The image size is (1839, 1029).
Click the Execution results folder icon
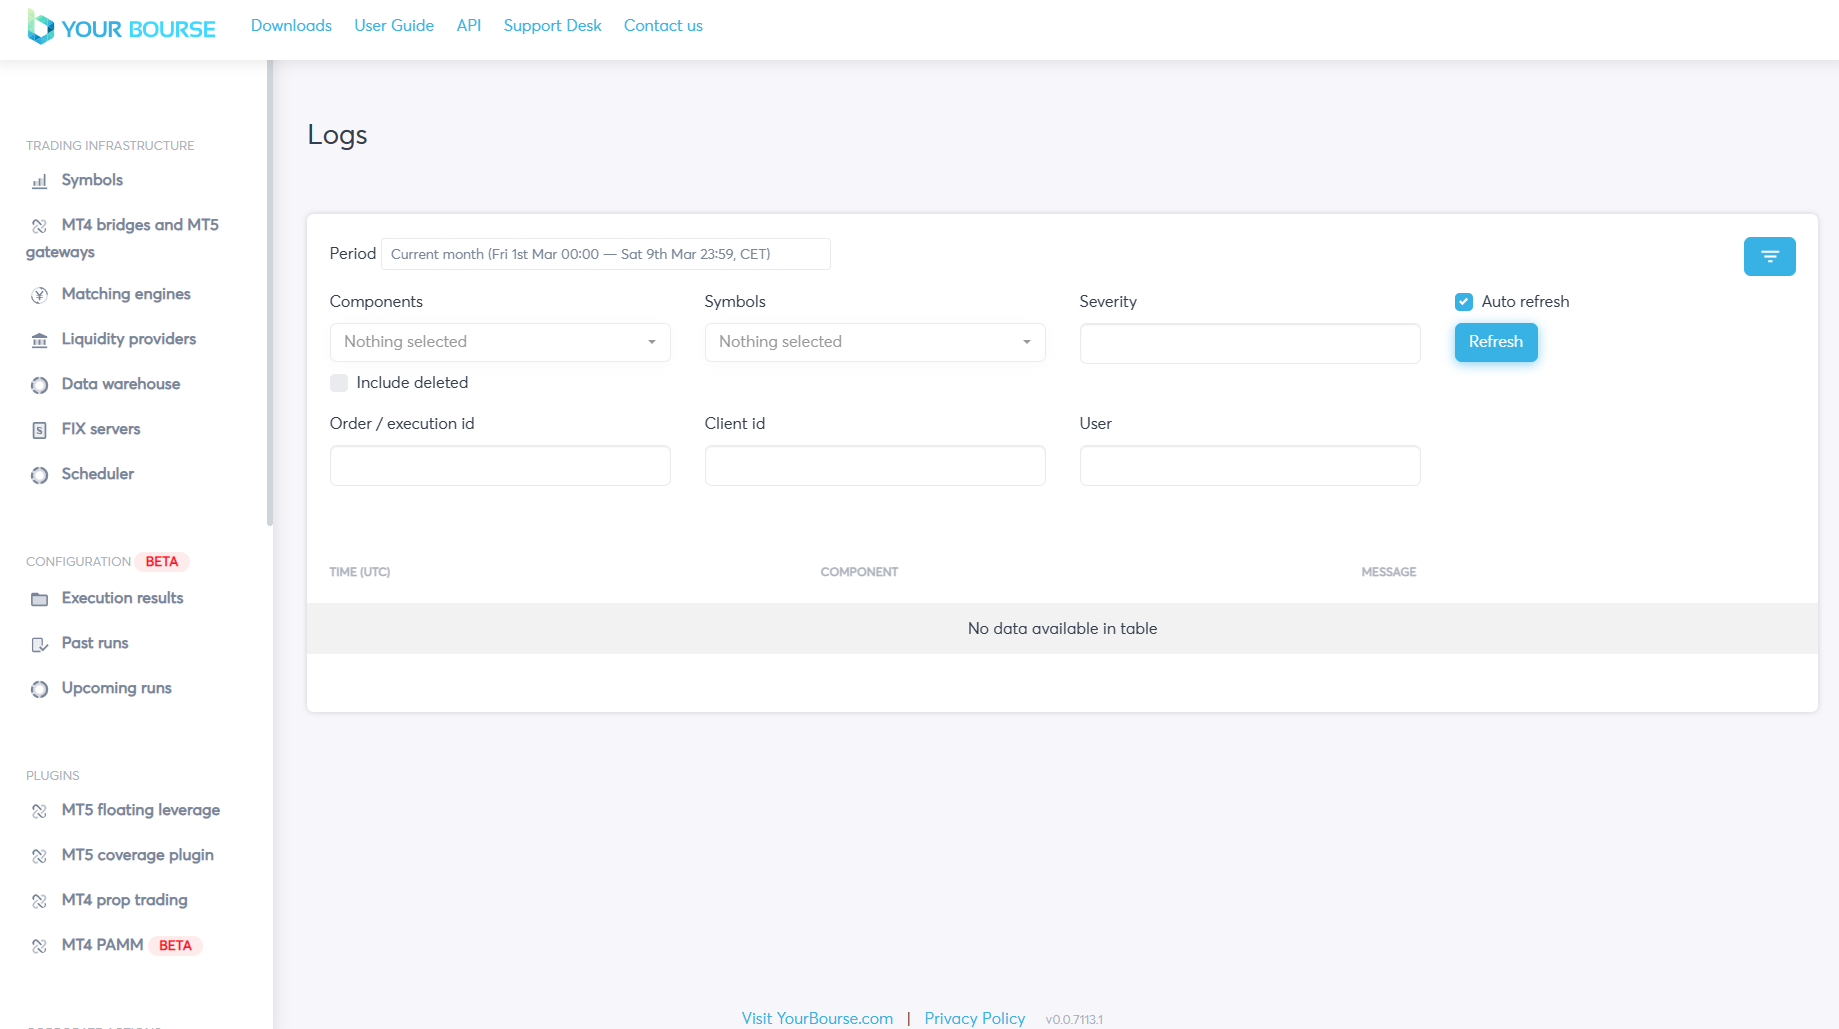coord(39,599)
